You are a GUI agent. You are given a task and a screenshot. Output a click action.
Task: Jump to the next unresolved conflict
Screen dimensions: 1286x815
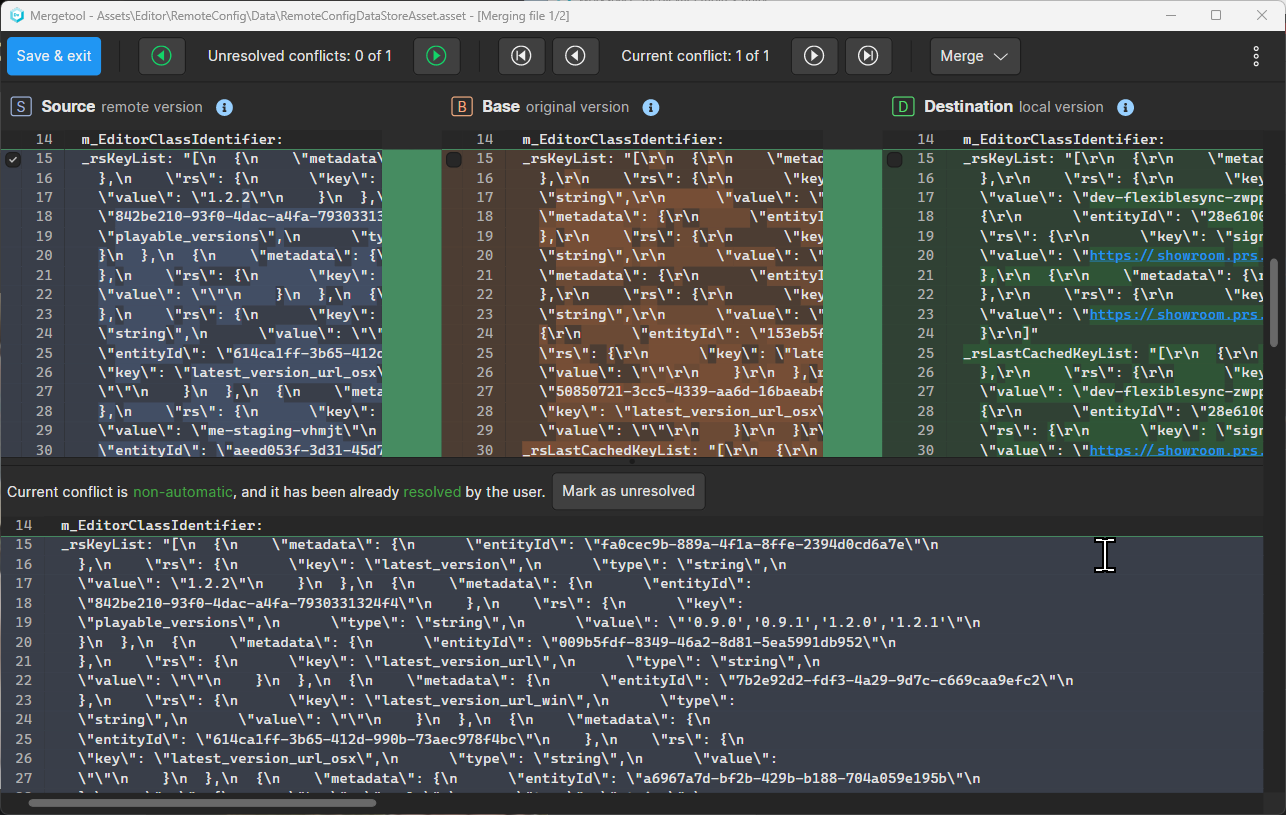437,56
